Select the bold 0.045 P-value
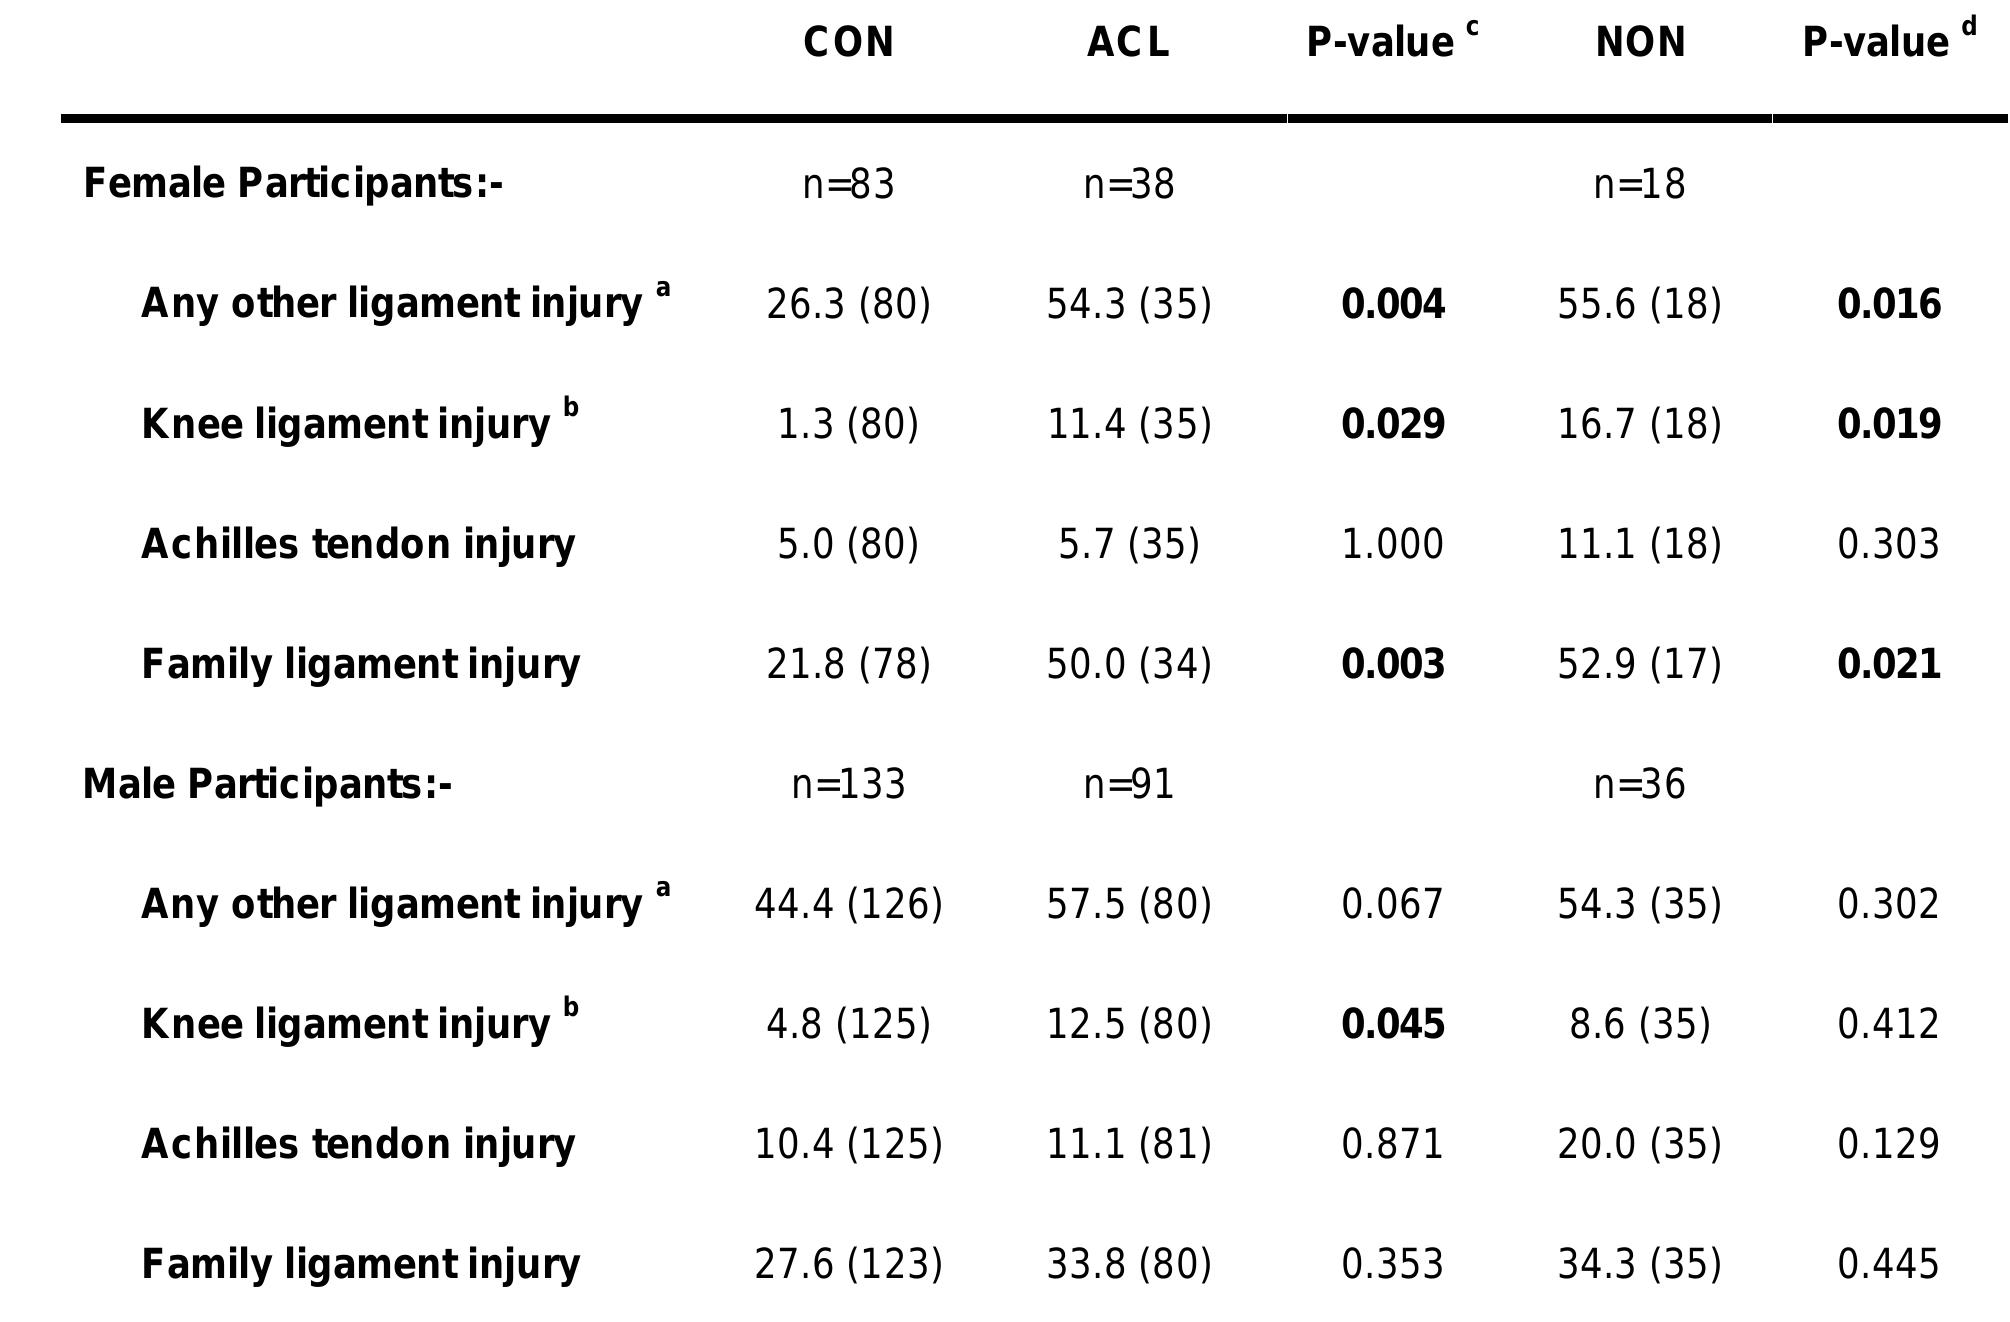Screen dimensions: 2010x1322 1392,1025
